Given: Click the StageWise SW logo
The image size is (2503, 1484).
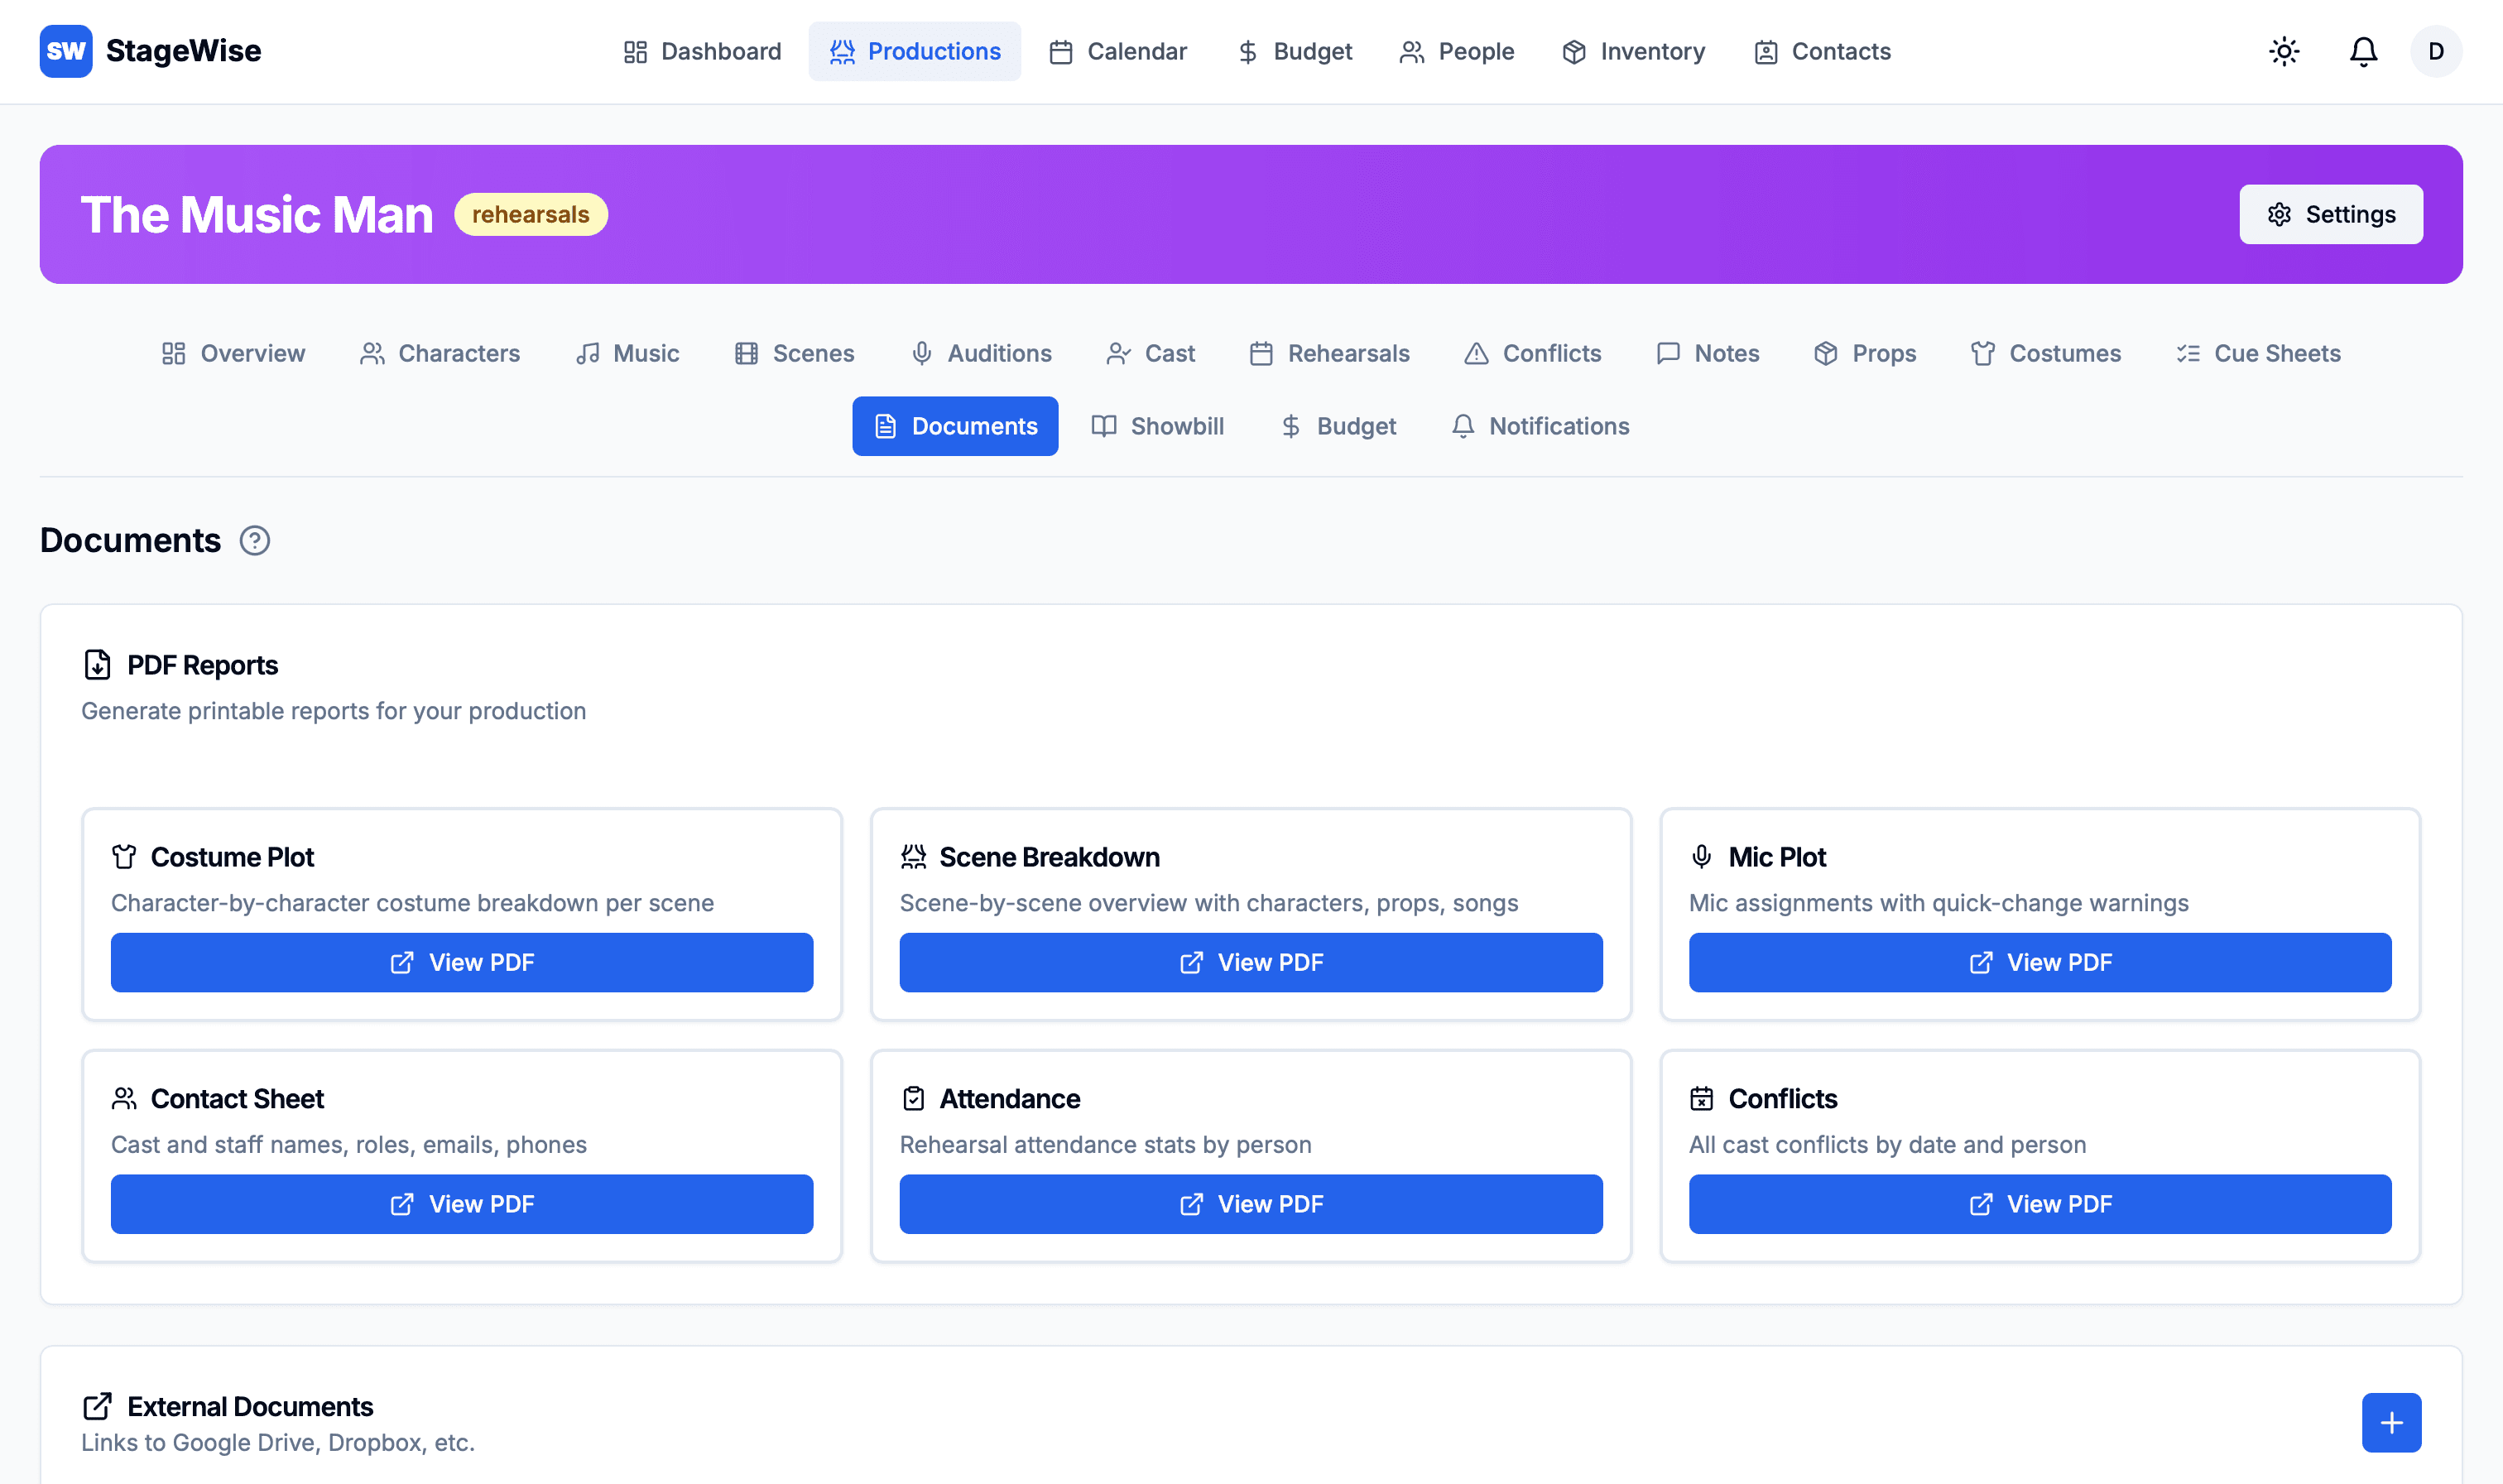Looking at the screenshot, I should 66,51.
